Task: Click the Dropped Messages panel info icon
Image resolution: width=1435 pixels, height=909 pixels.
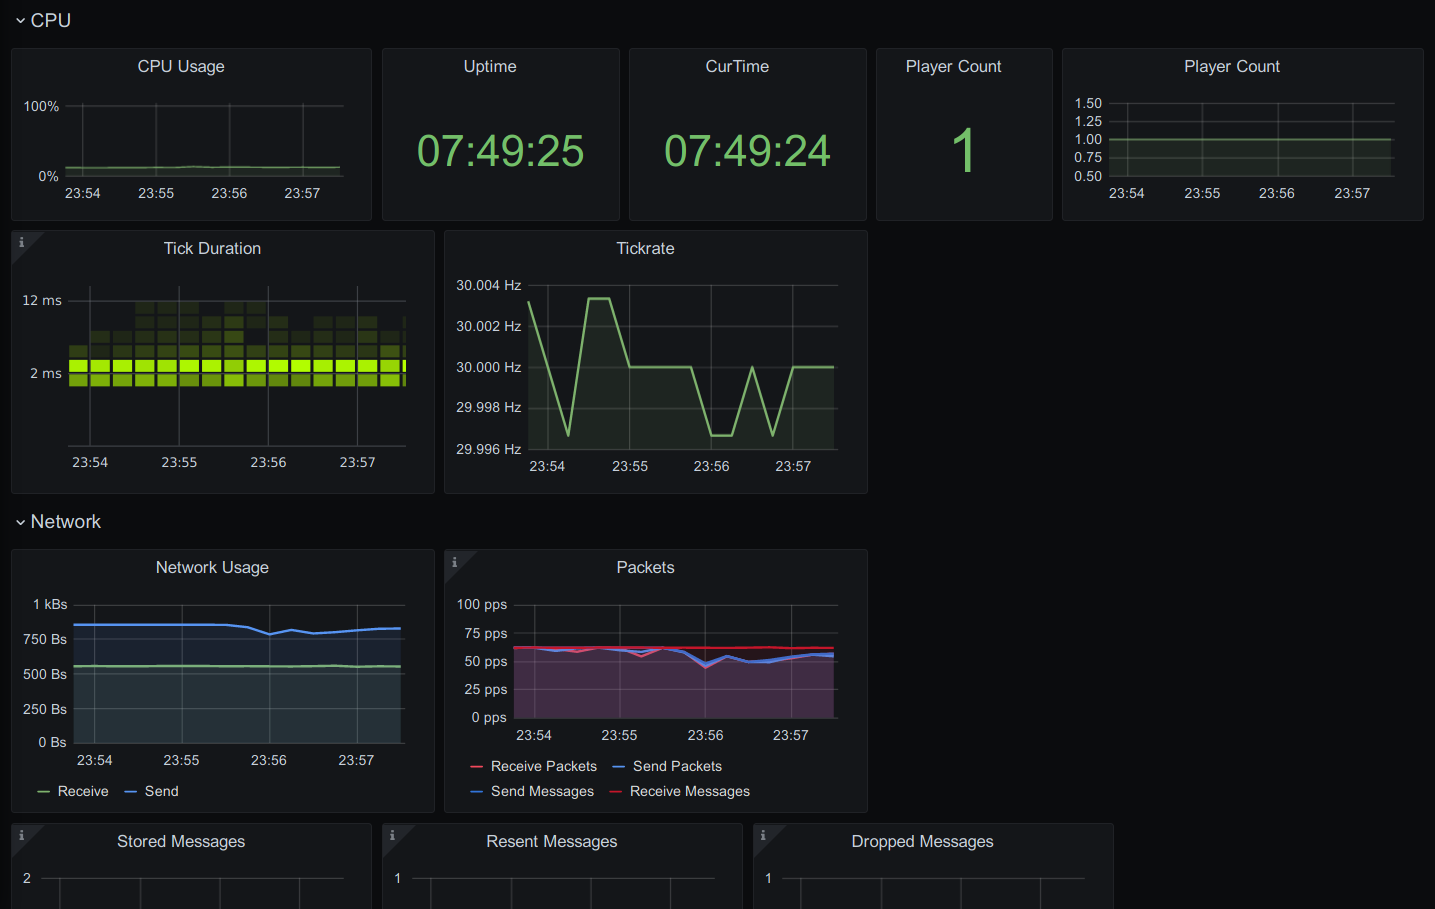Action: click(x=763, y=835)
